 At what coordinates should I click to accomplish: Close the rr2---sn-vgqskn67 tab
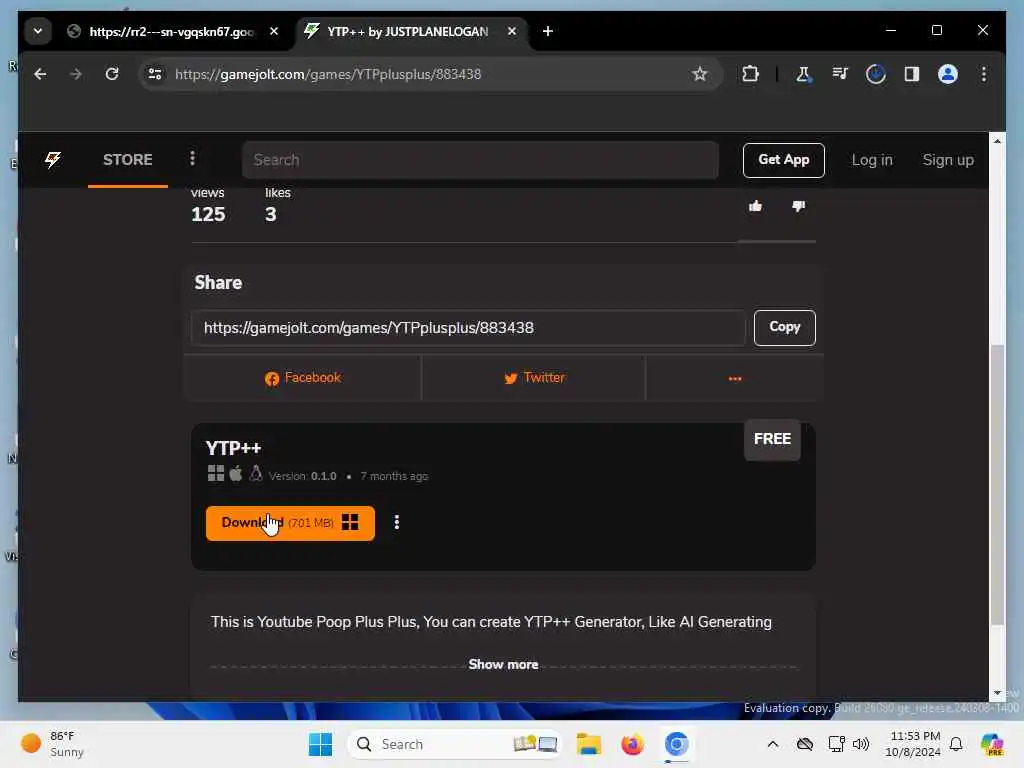(274, 31)
